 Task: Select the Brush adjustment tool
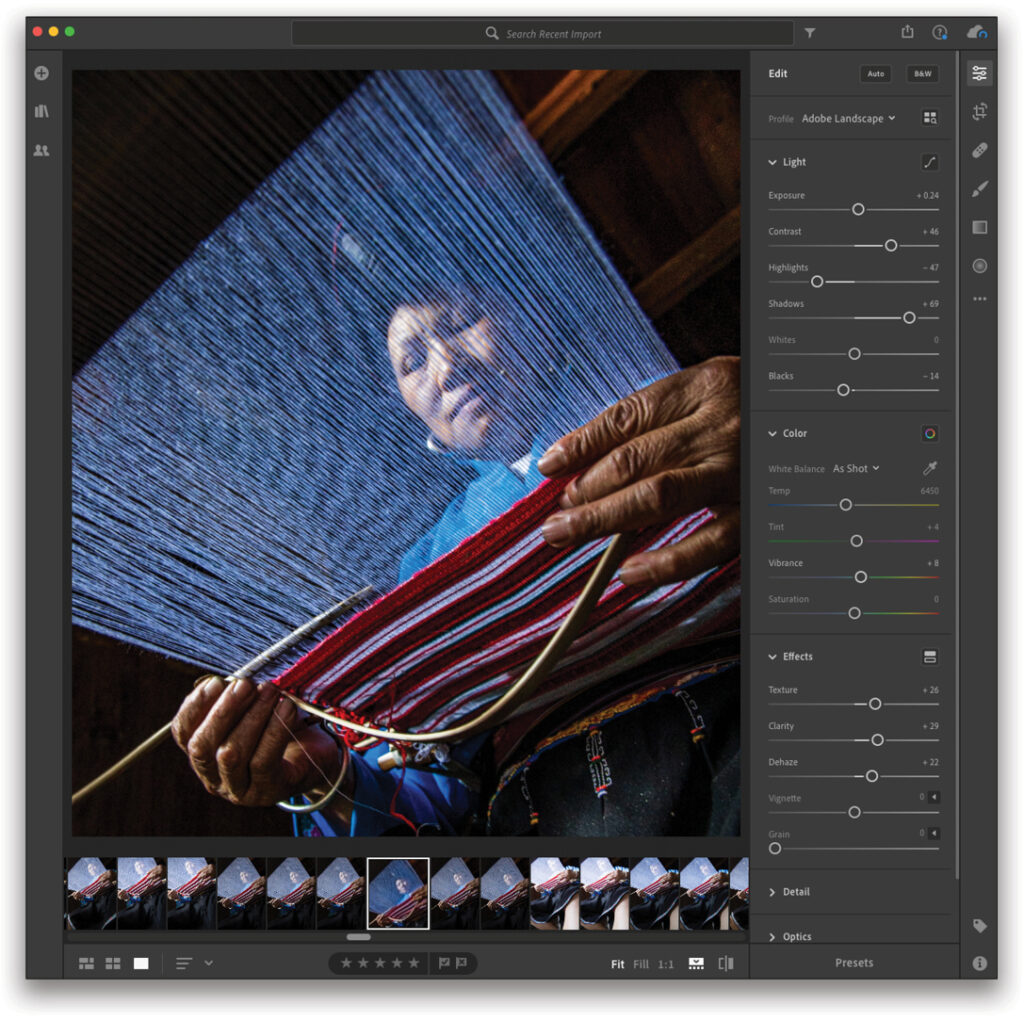click(x=980, y=189)
